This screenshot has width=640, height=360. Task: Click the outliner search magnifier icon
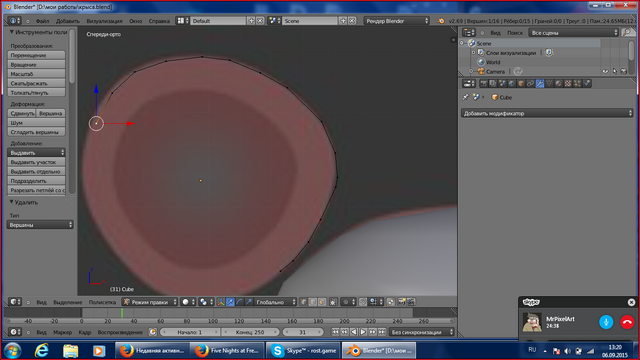pyautogui.click(x=627, y=33)
